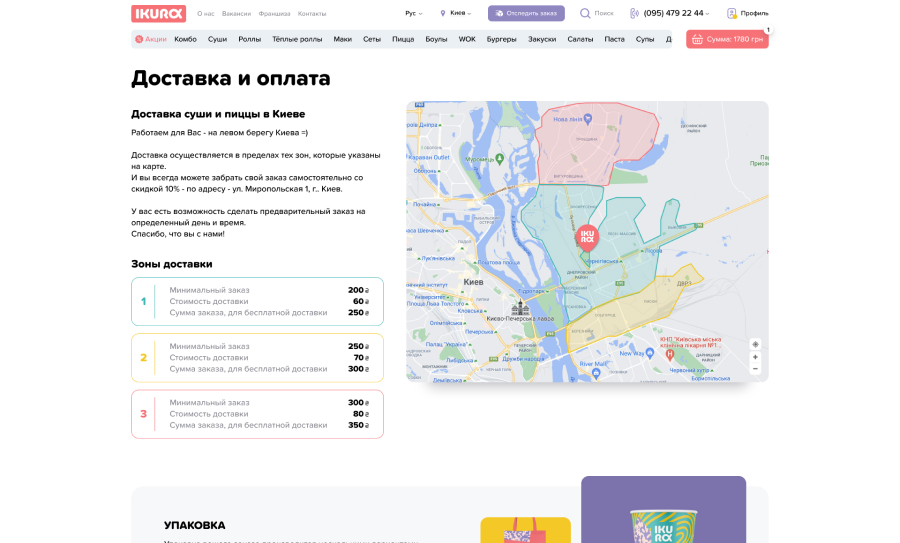The image size is (900, 543).
Task: Select the Бургеры category
Action: tap(502, 39)
